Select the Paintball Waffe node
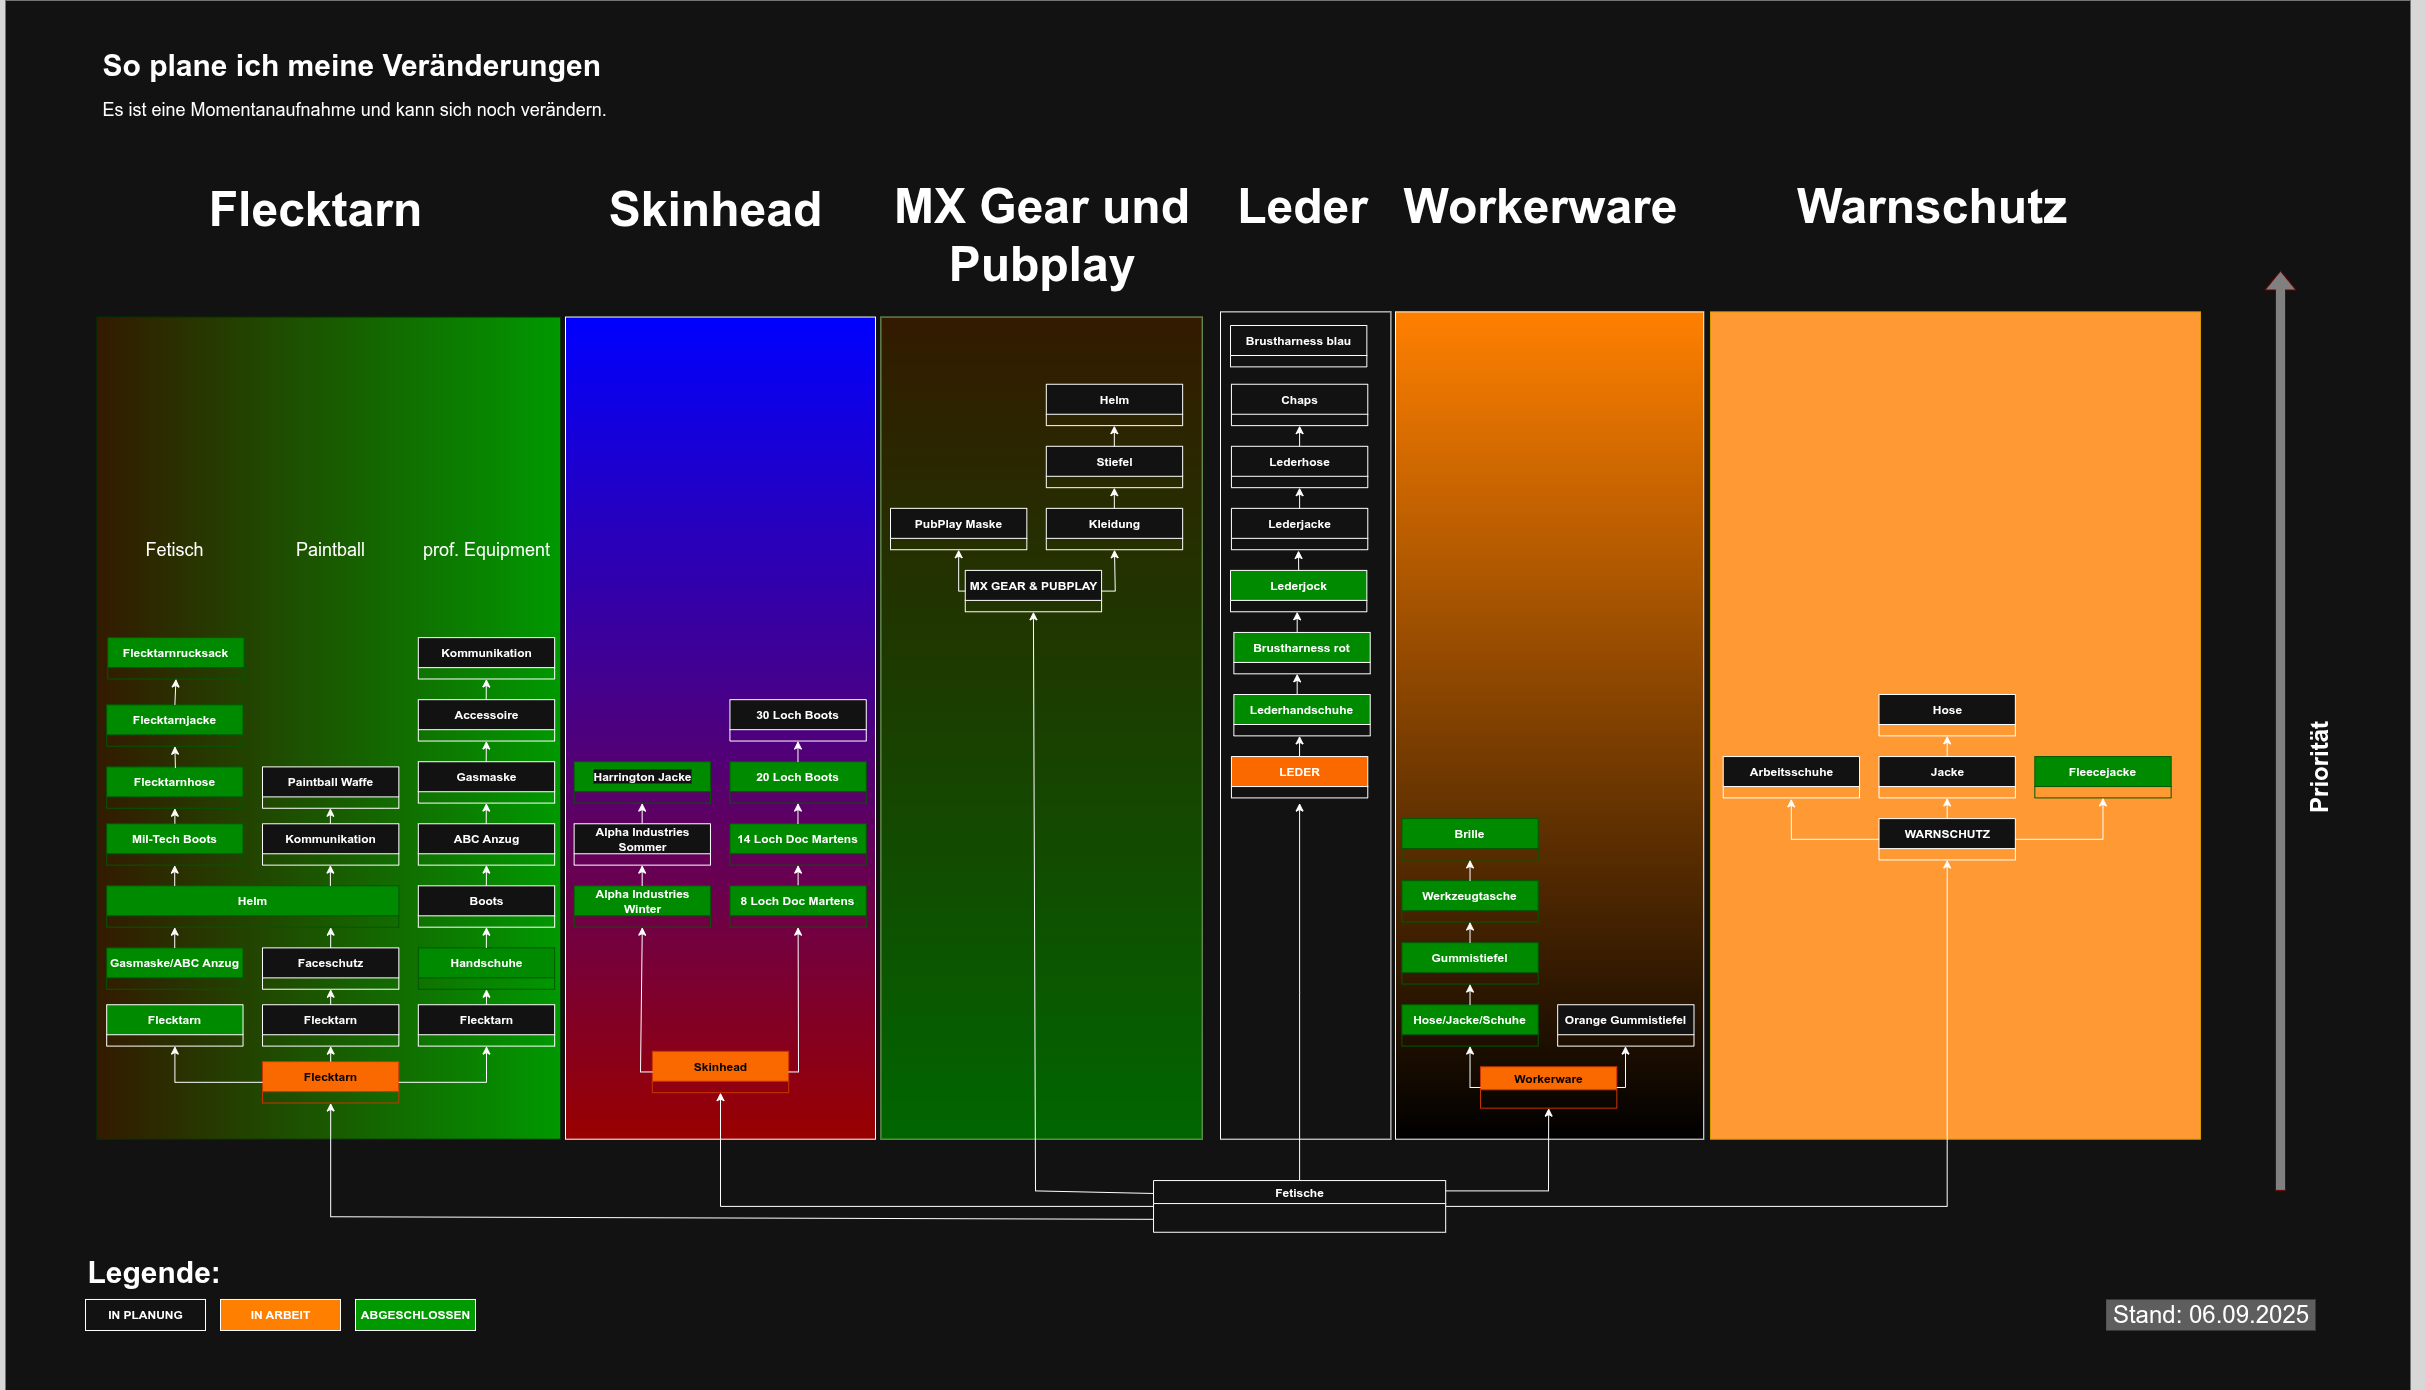Viewport: 2425px width, 1390px height. (x=330, y=782)
